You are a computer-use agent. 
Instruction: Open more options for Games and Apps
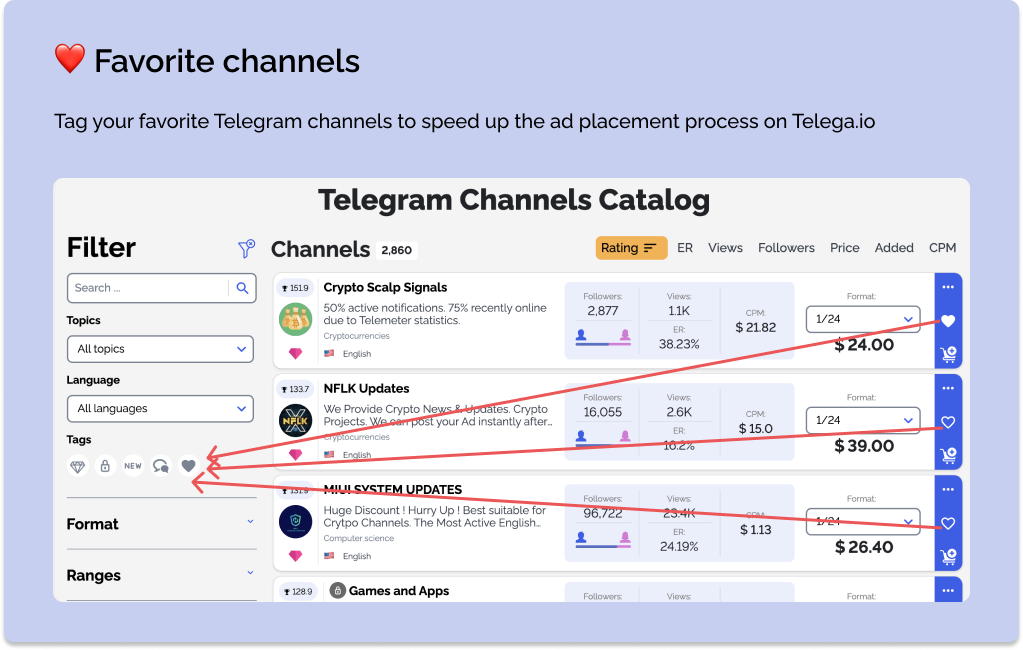[x=948, y=591]
